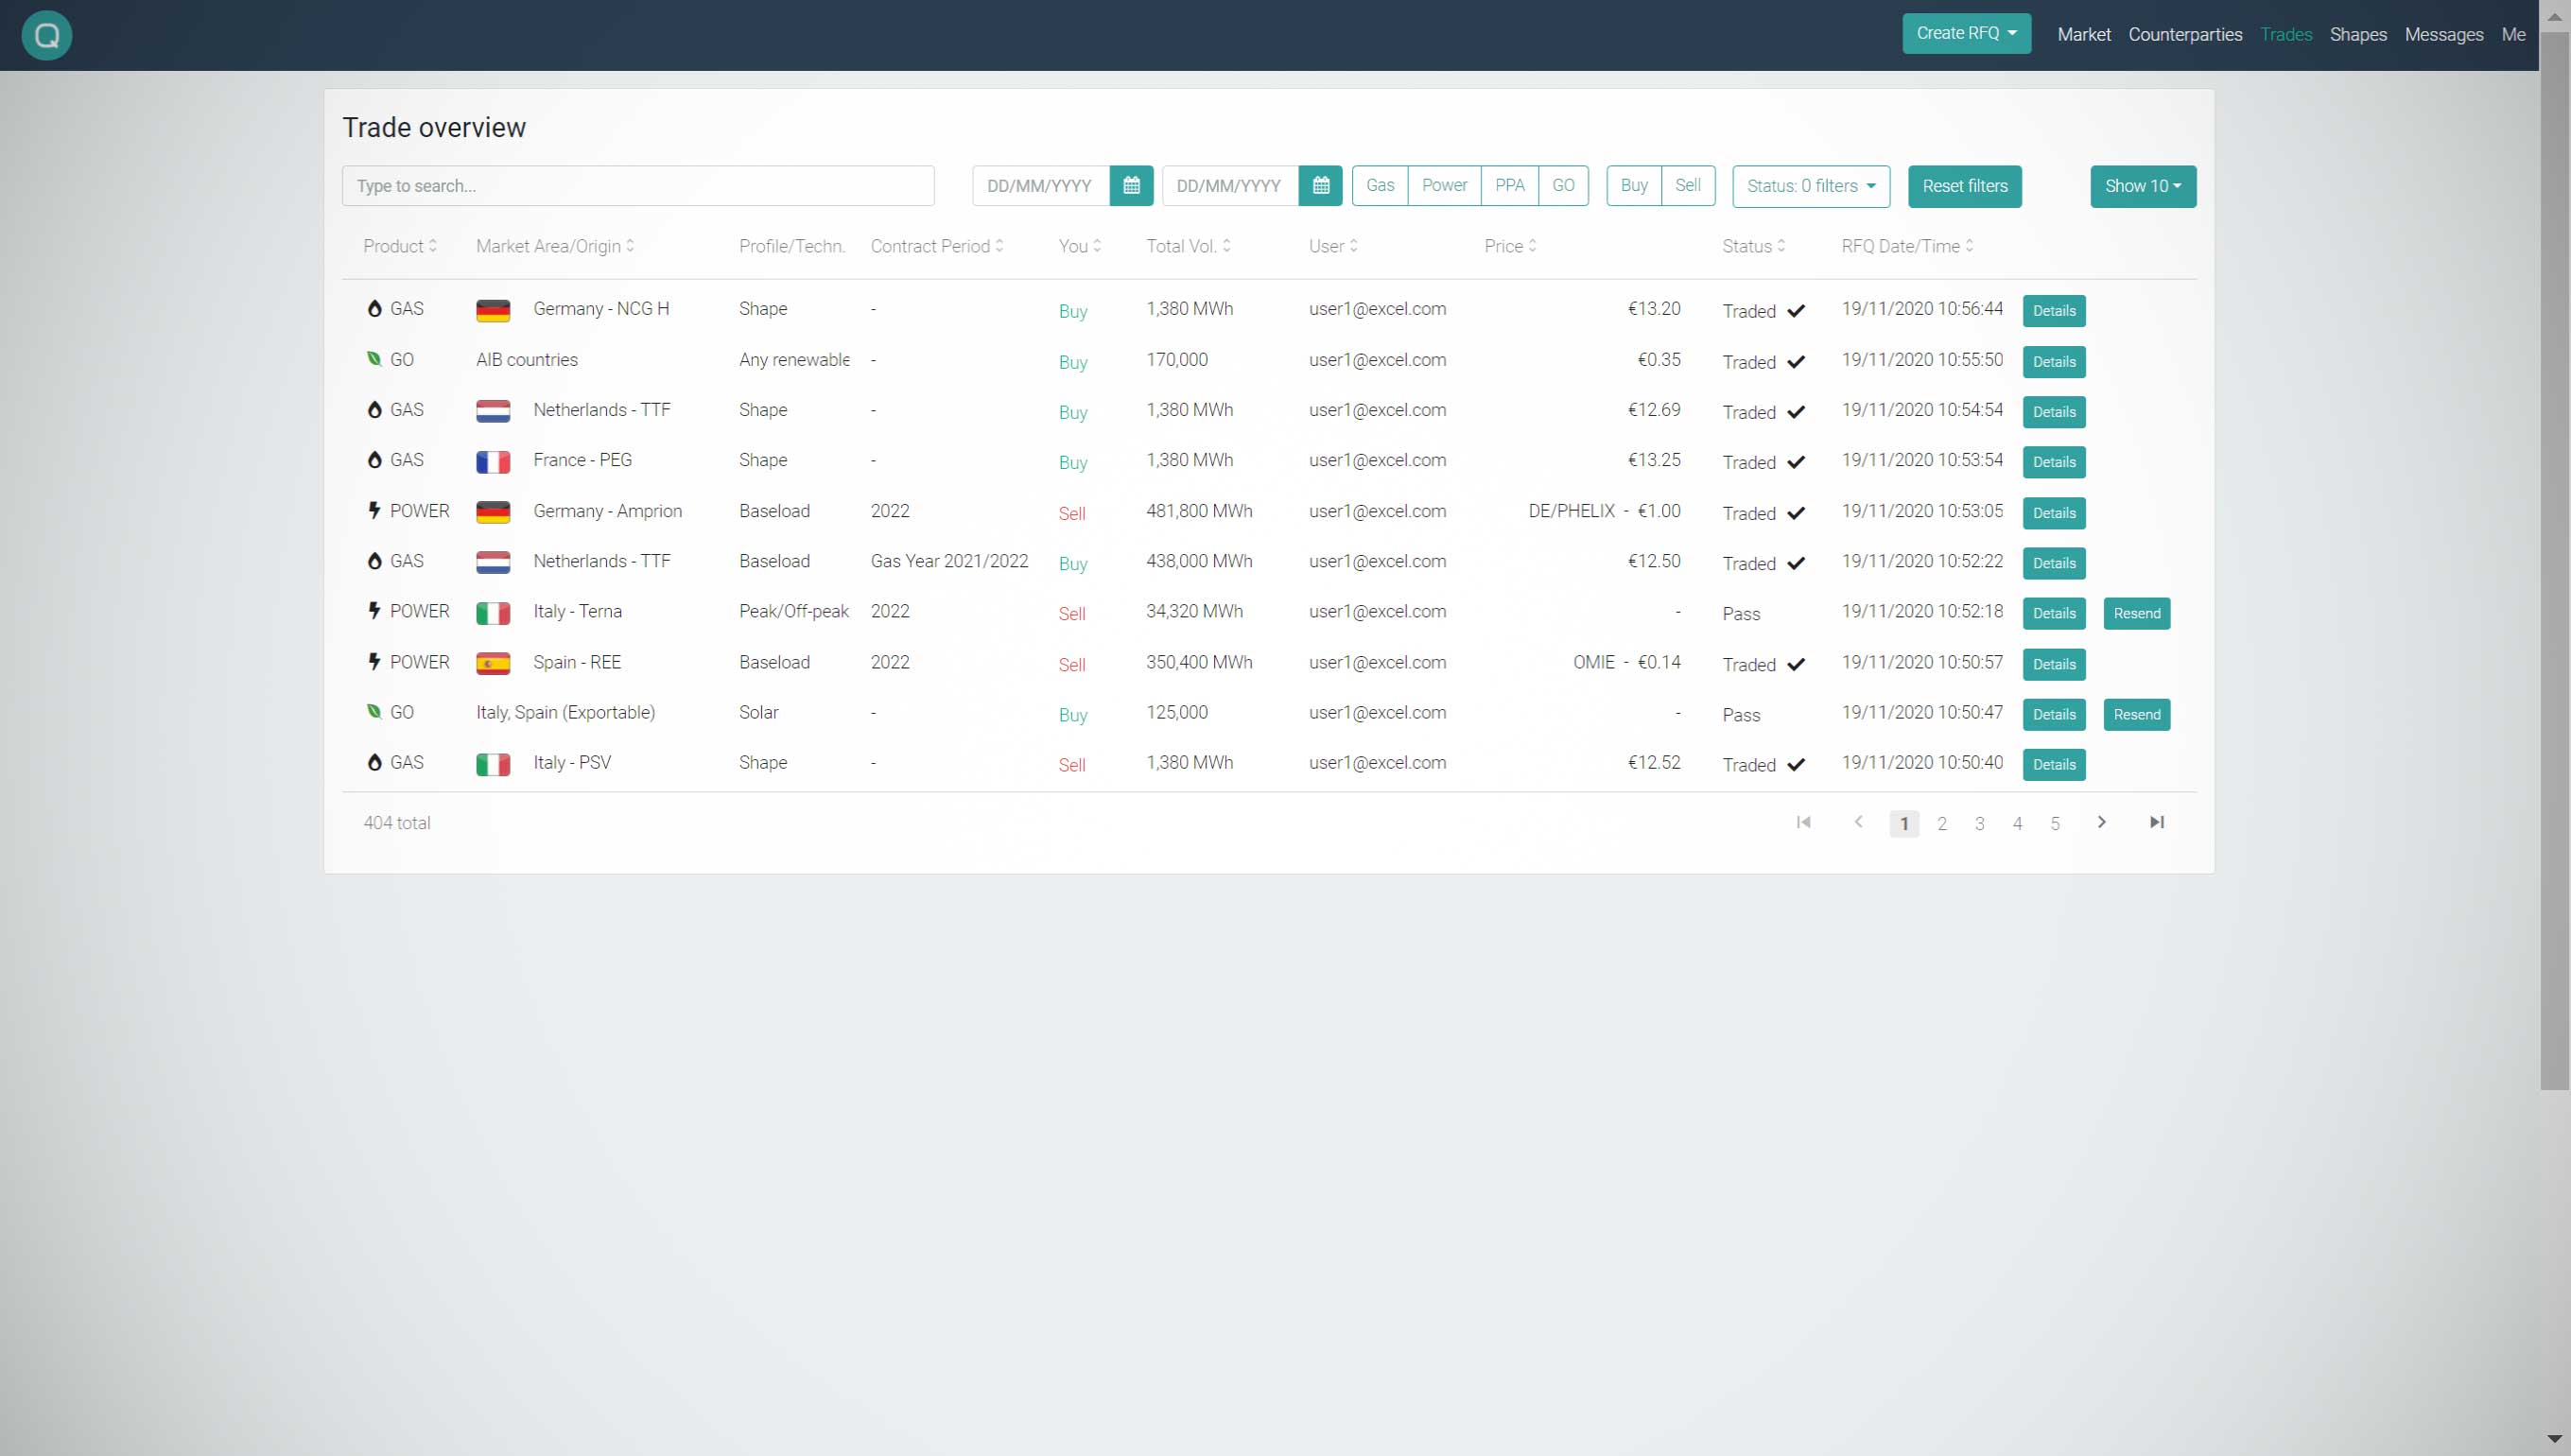
Task: Click the Italian flag in Italy - PSV row
Action: coord(493,764)
